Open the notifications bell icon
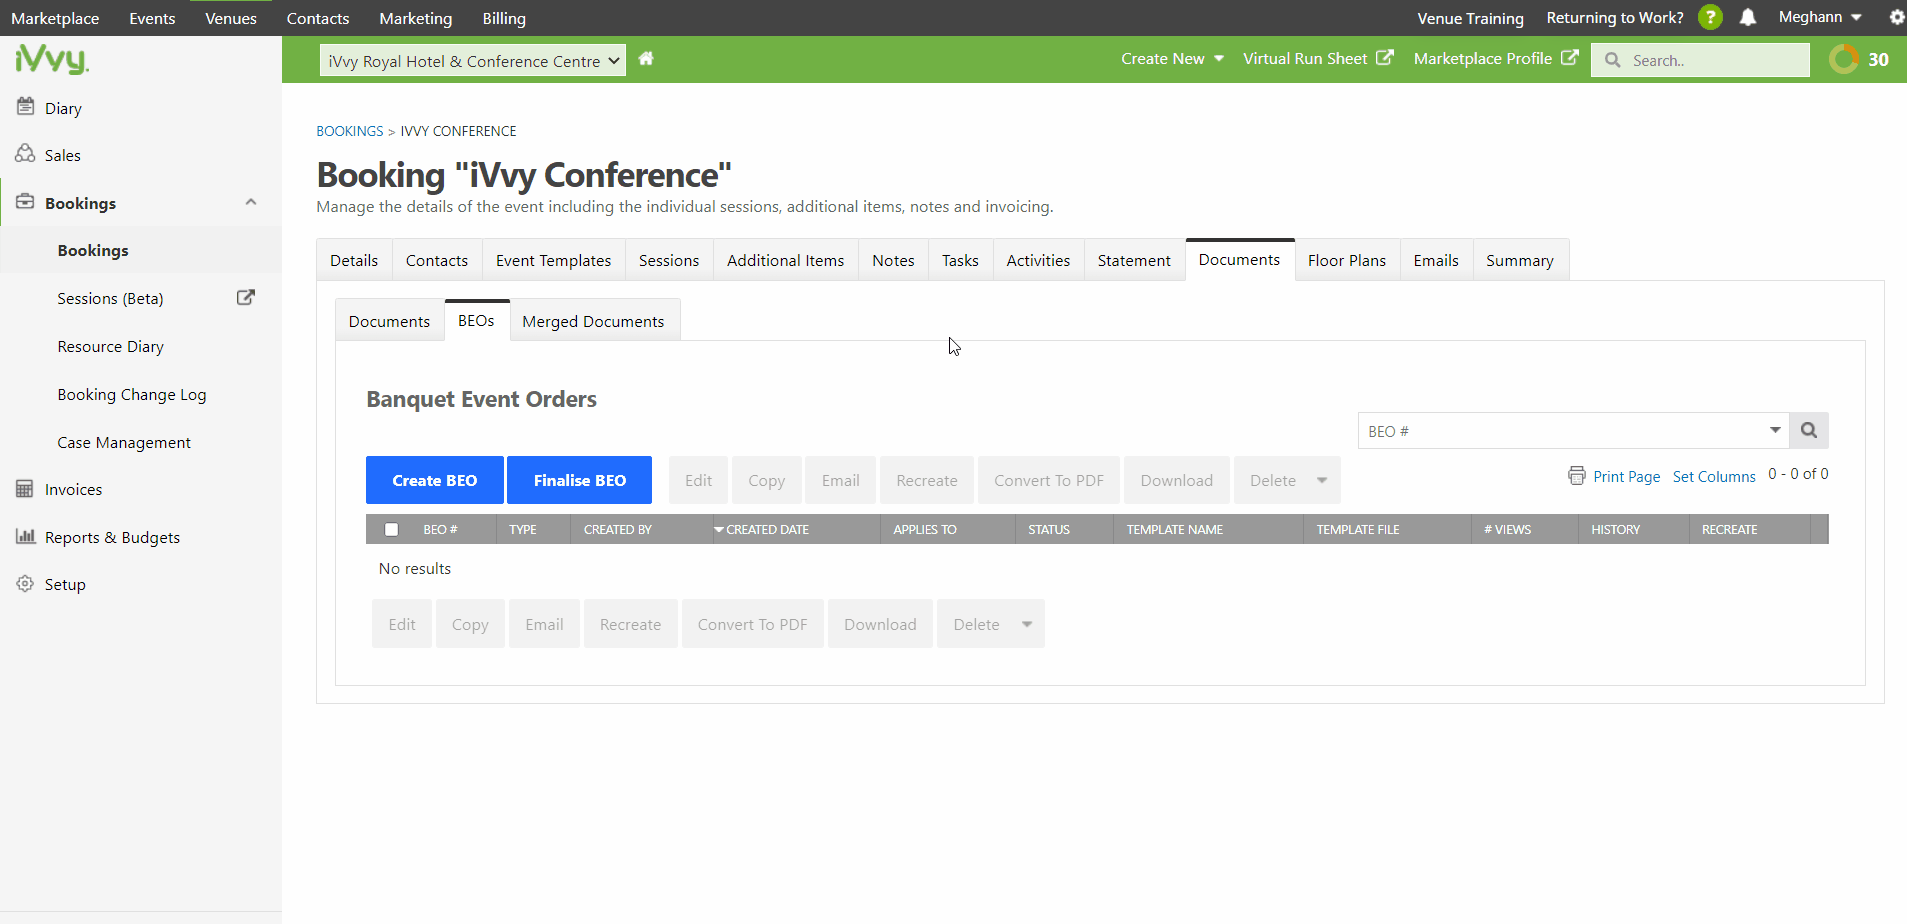 (x=1748, y=17)
